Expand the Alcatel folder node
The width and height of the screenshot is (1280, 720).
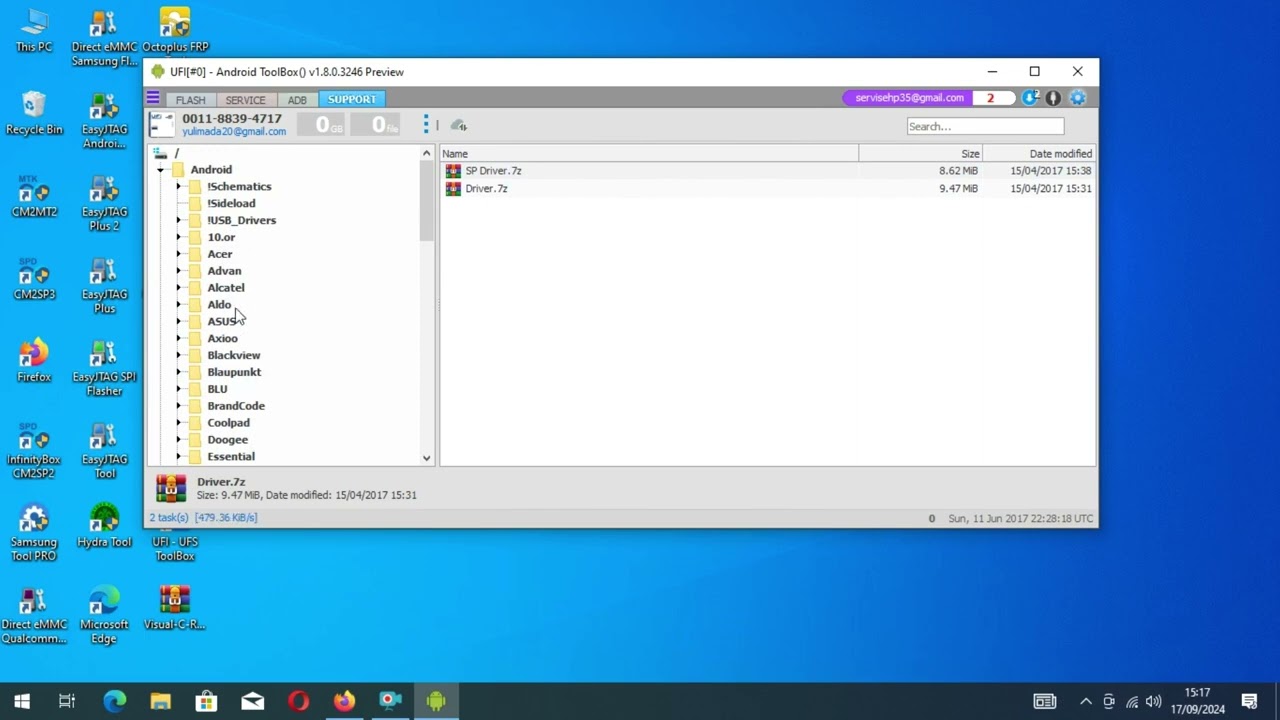pyautogui.click(x=178, y=288)
